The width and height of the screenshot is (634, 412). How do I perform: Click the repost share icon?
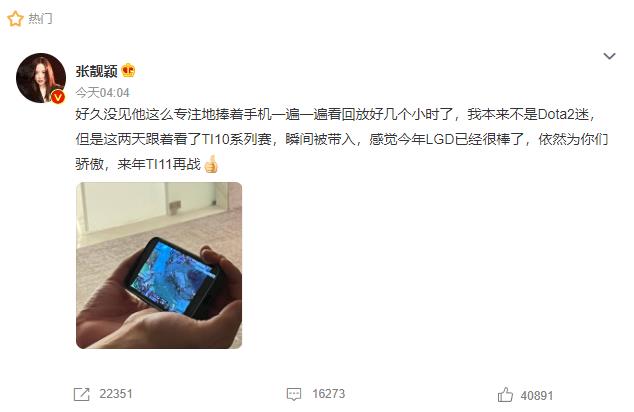pos(82,394)
